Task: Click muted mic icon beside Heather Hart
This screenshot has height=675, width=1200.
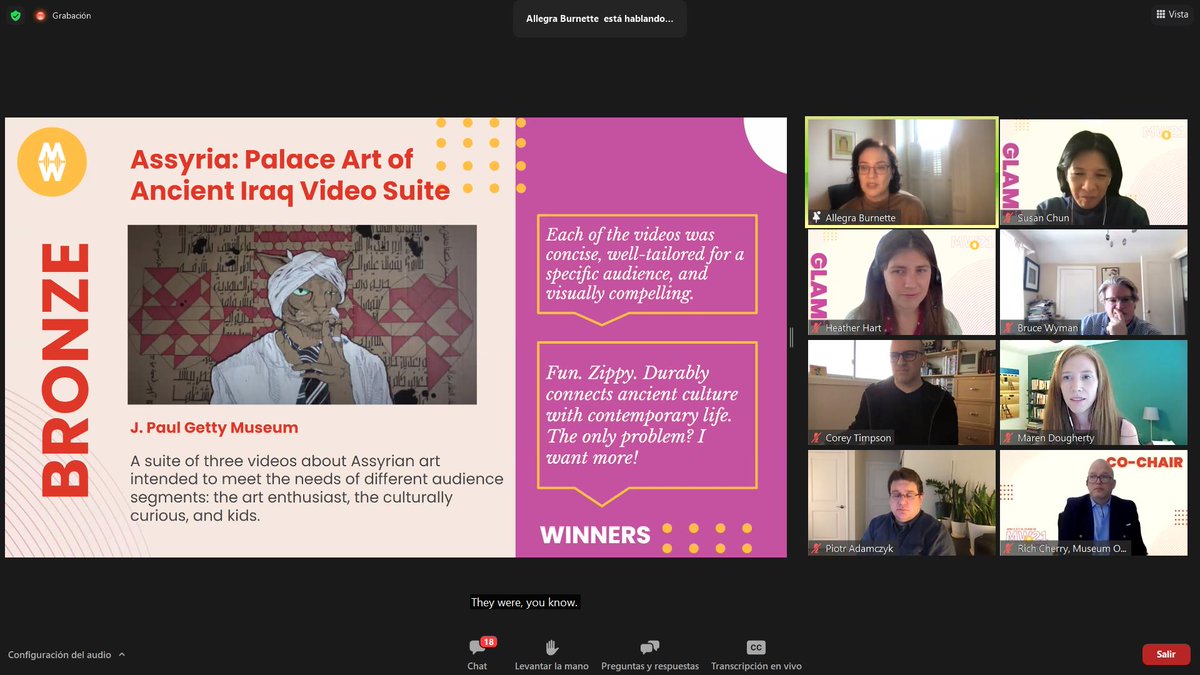Action: tap(817, 328)
